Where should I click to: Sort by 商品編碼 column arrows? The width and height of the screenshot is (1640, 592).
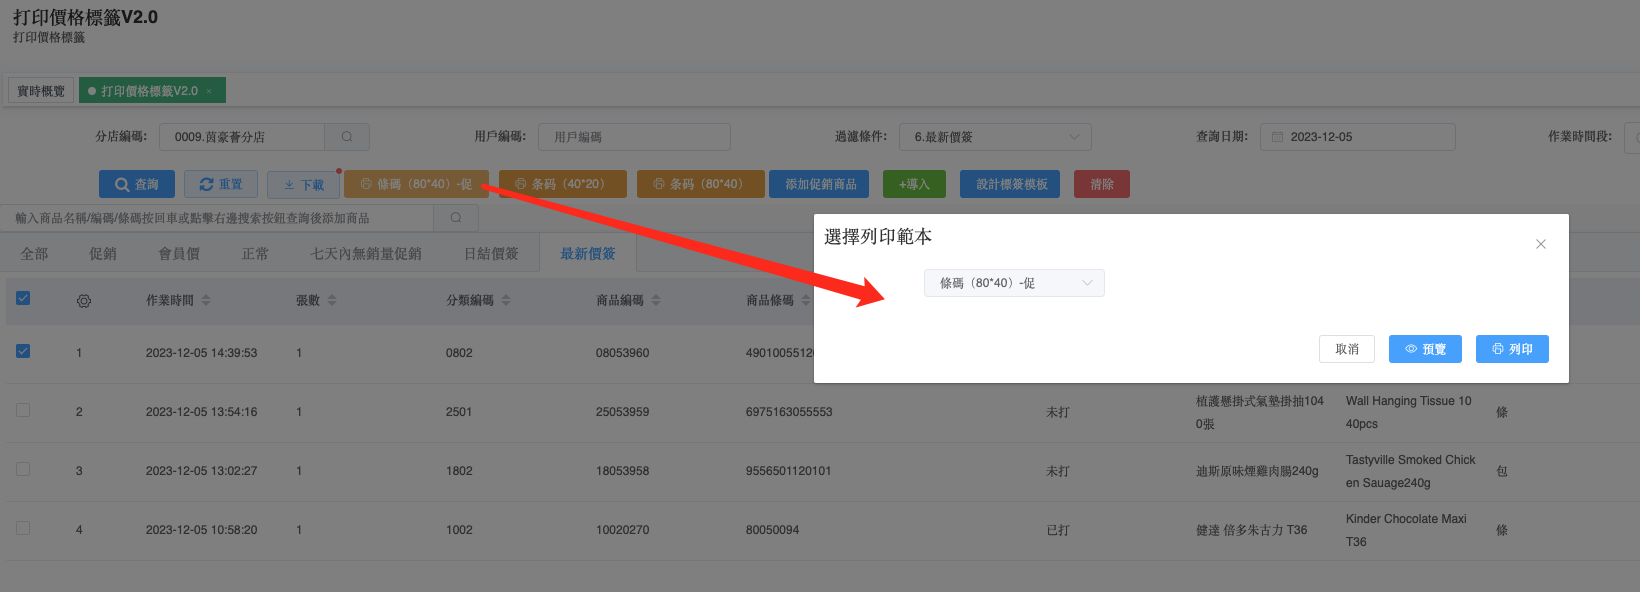click(x=656, y=300)
